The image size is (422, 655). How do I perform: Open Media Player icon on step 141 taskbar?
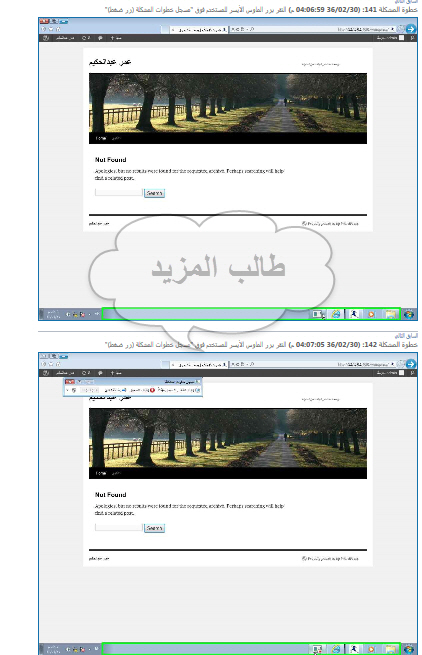pos(371,314)
